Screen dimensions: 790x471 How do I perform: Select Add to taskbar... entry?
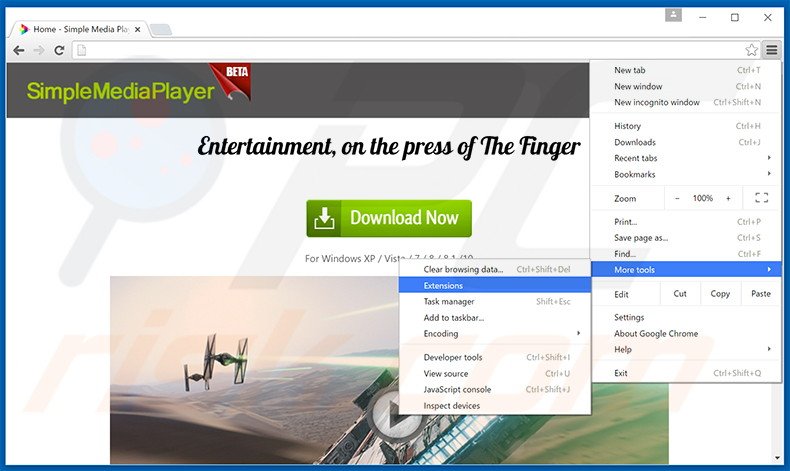click(495, 318)
